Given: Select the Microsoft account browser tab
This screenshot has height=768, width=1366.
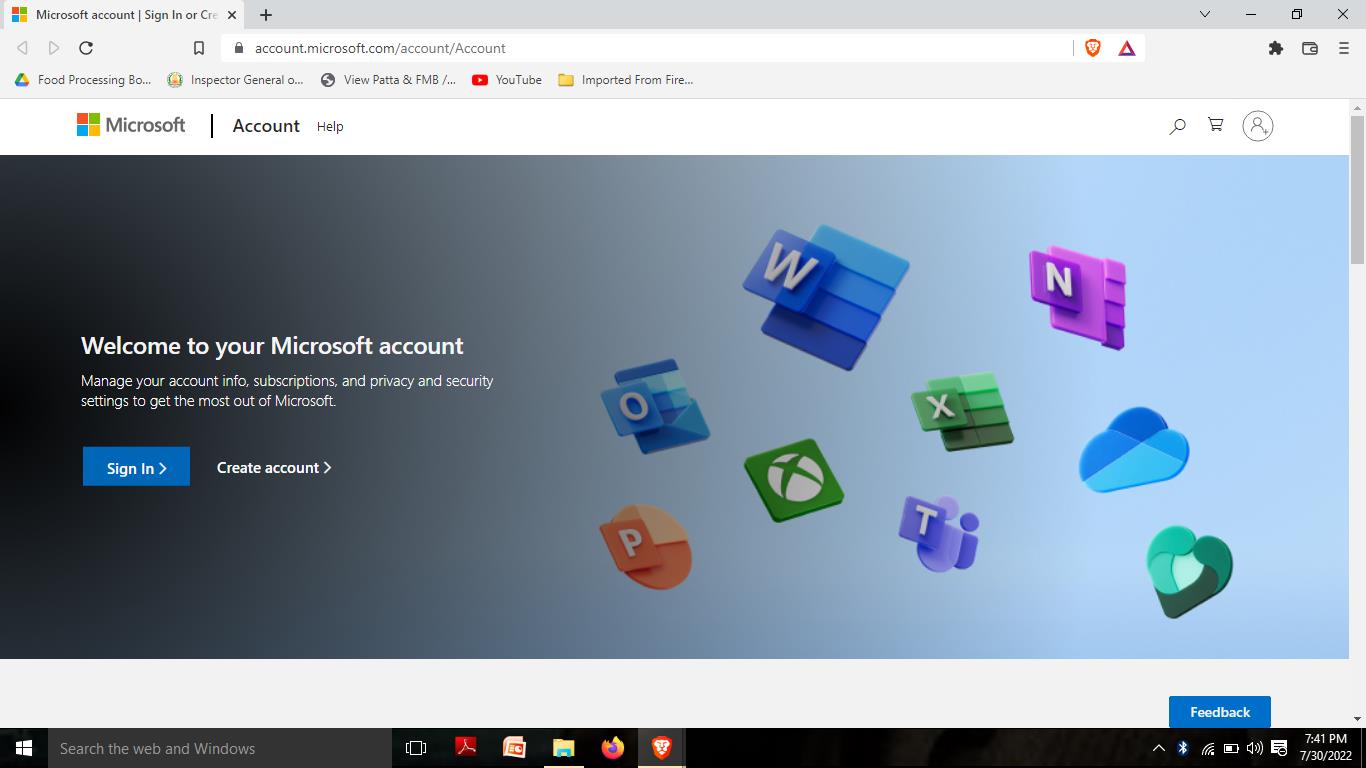Looking at the screenshot, I should pyautogui.click(x=125, y=15).
